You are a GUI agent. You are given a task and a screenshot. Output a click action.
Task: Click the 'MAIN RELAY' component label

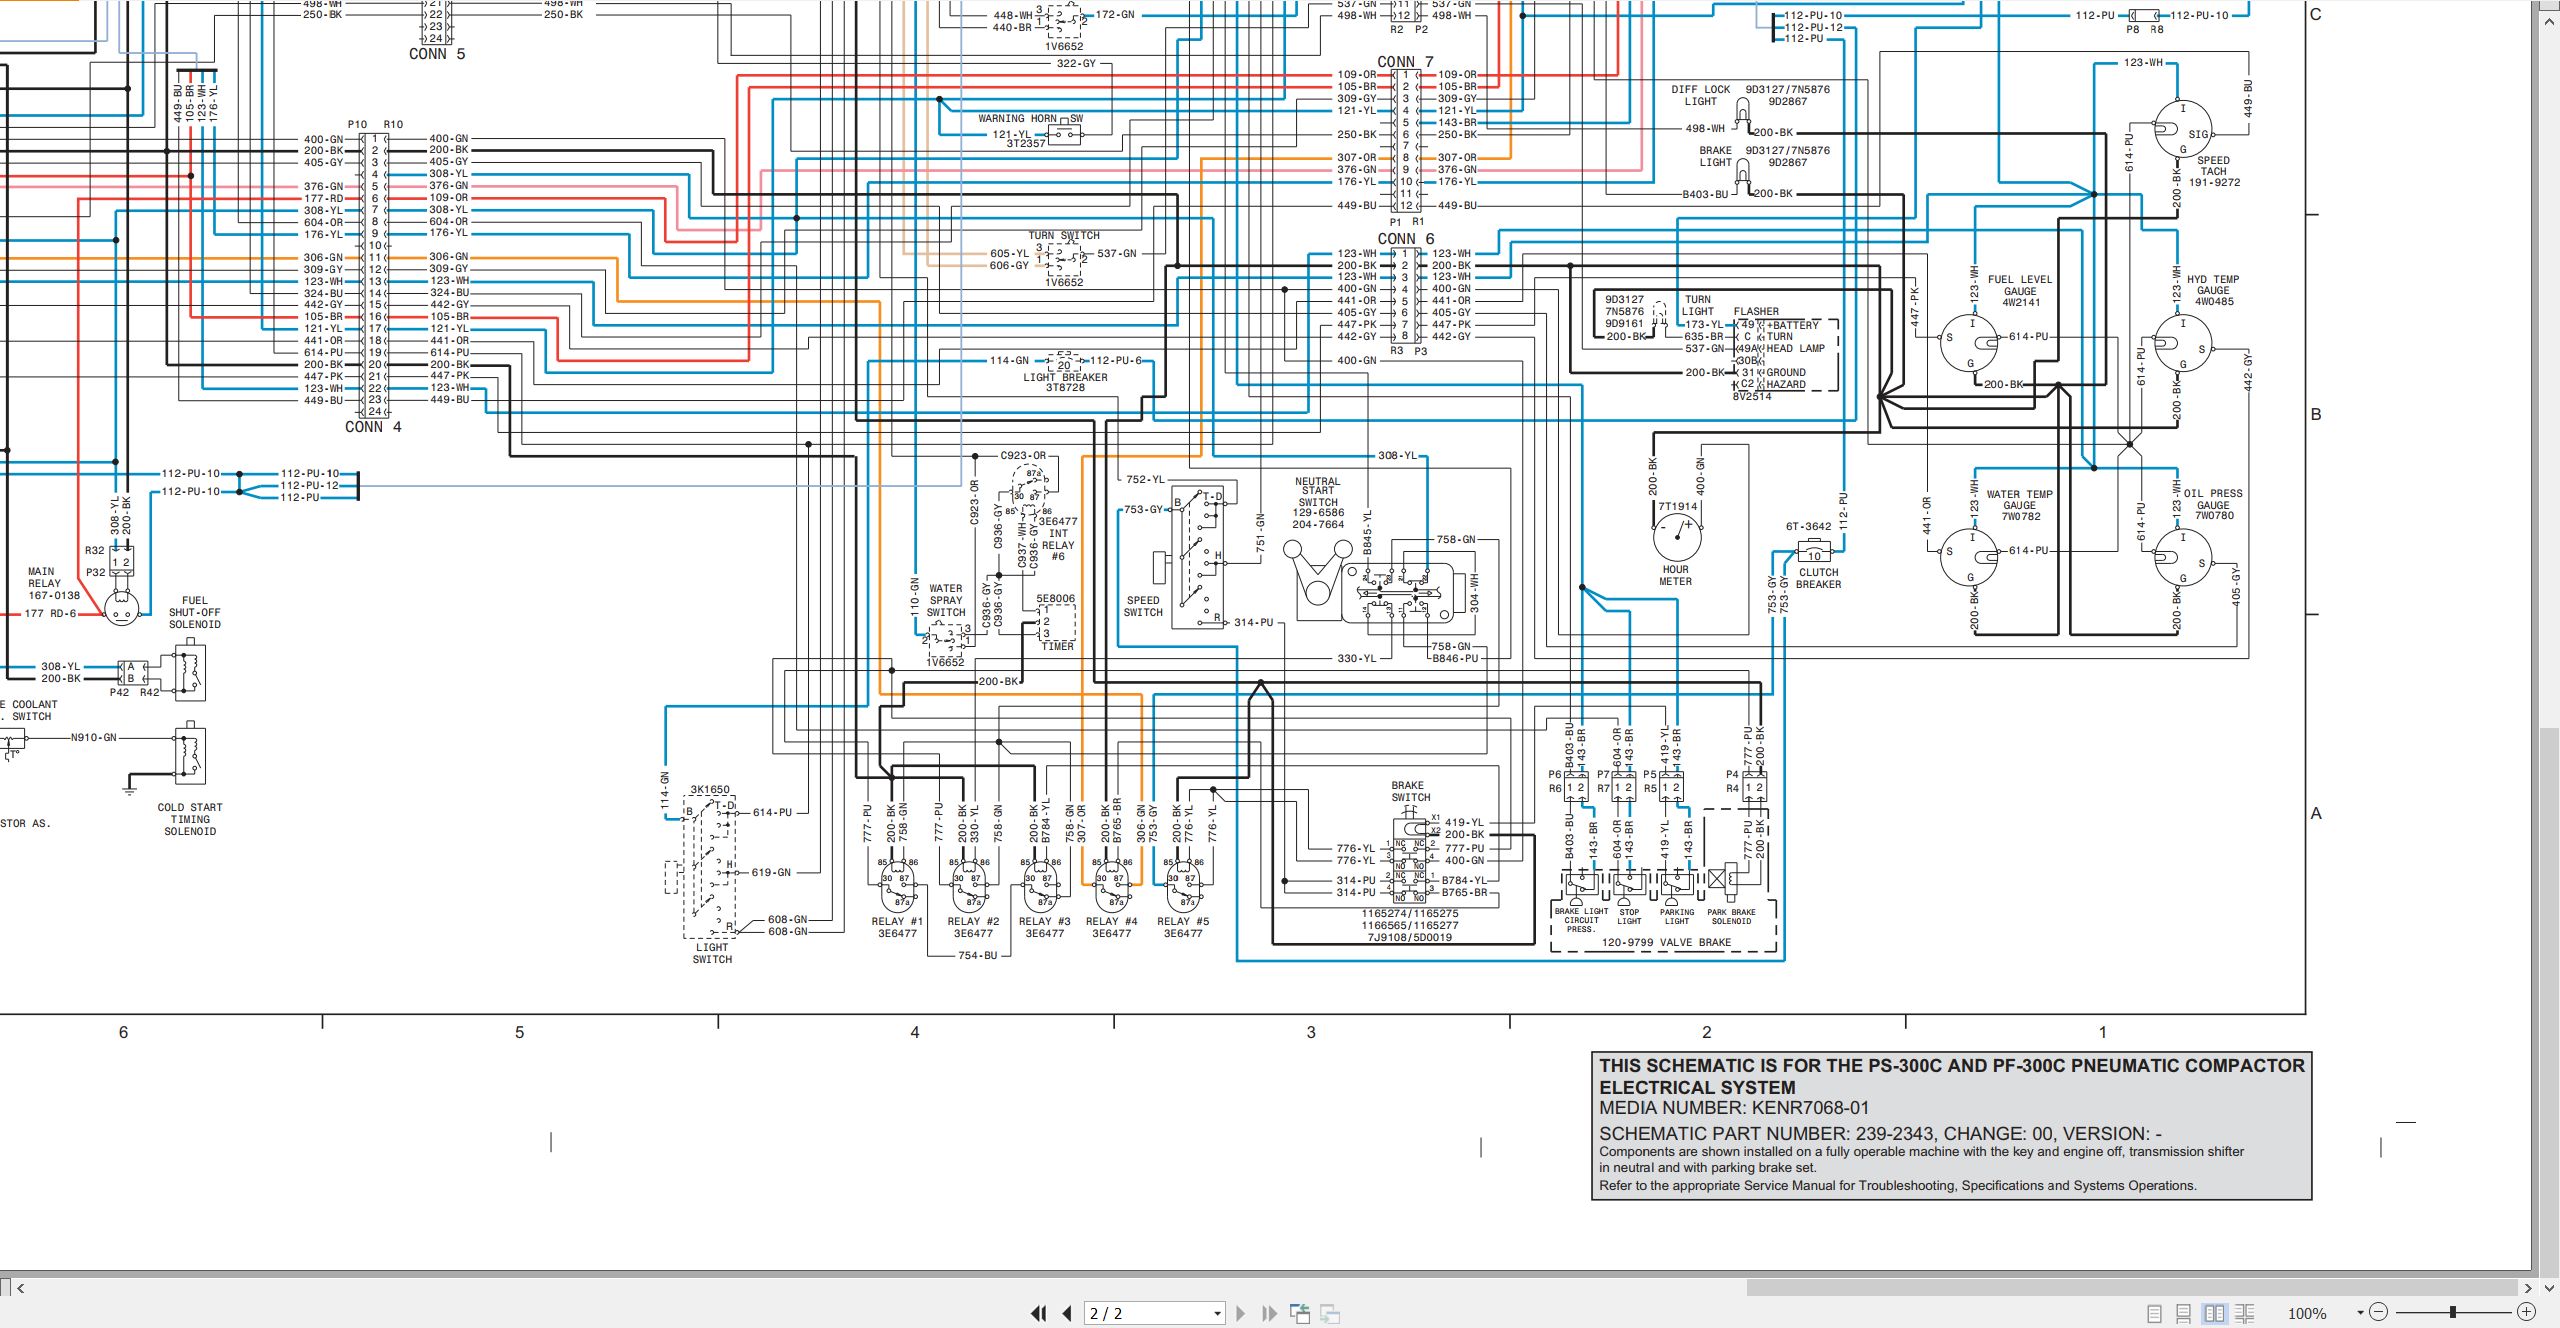pos(44,578)
